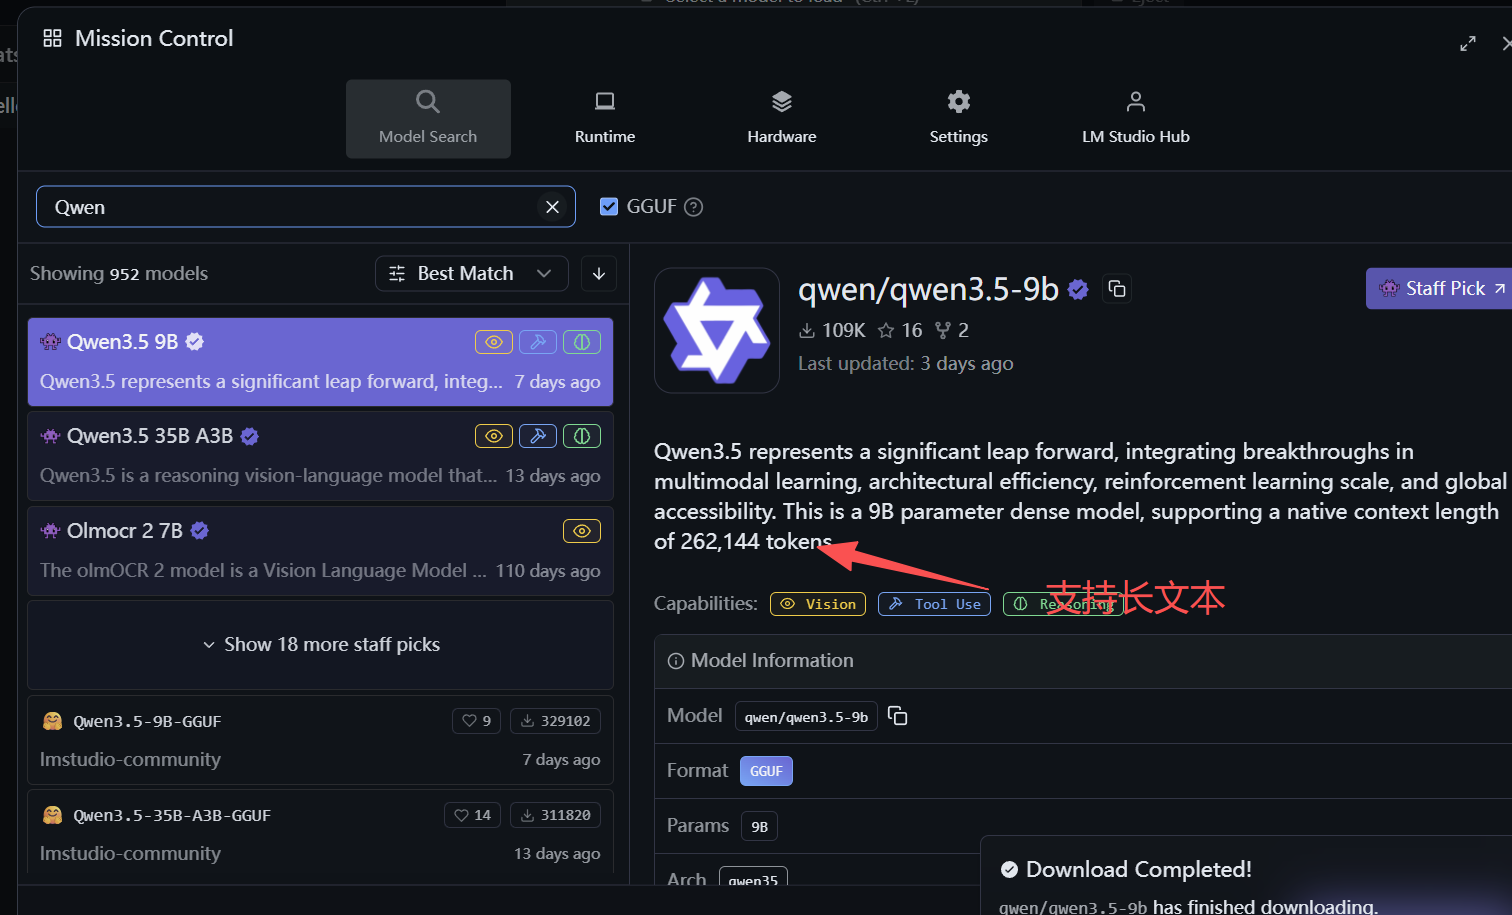Click reasoning badge on Qwen3.5 9B
This screenshot has width=1512, height=915.
pos(582,342)
